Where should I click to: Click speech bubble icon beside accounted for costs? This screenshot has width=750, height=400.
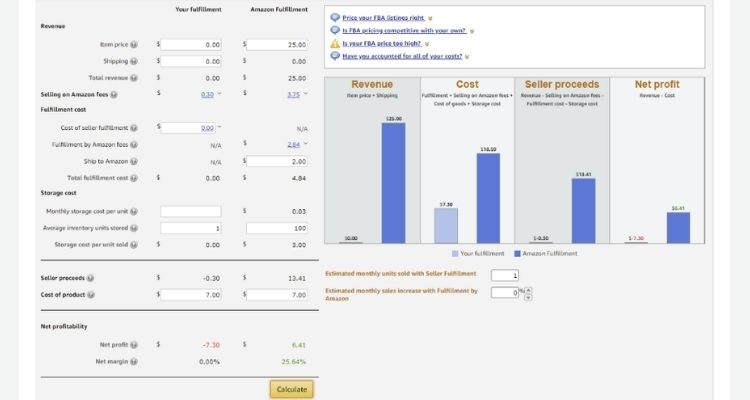[x=335, y=56]
